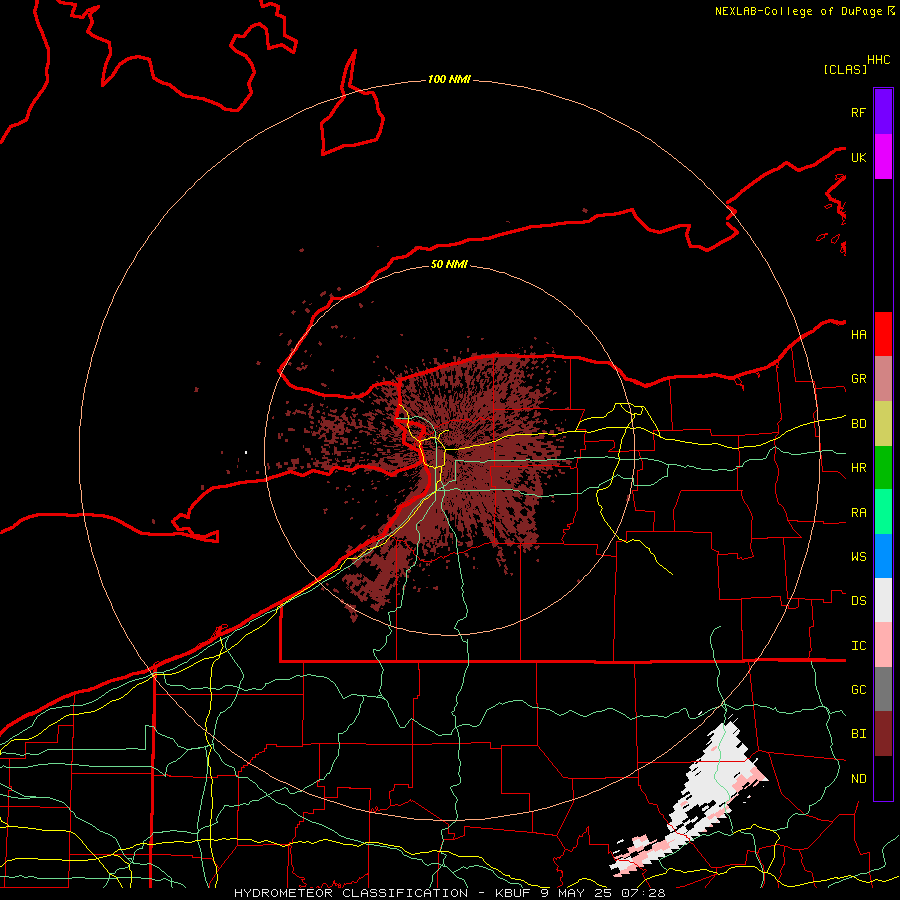Viewport: 900px width, 900px height.
Task: Click the white dry snow echo region
Action: pyautogui.click(x=717, y=775)
